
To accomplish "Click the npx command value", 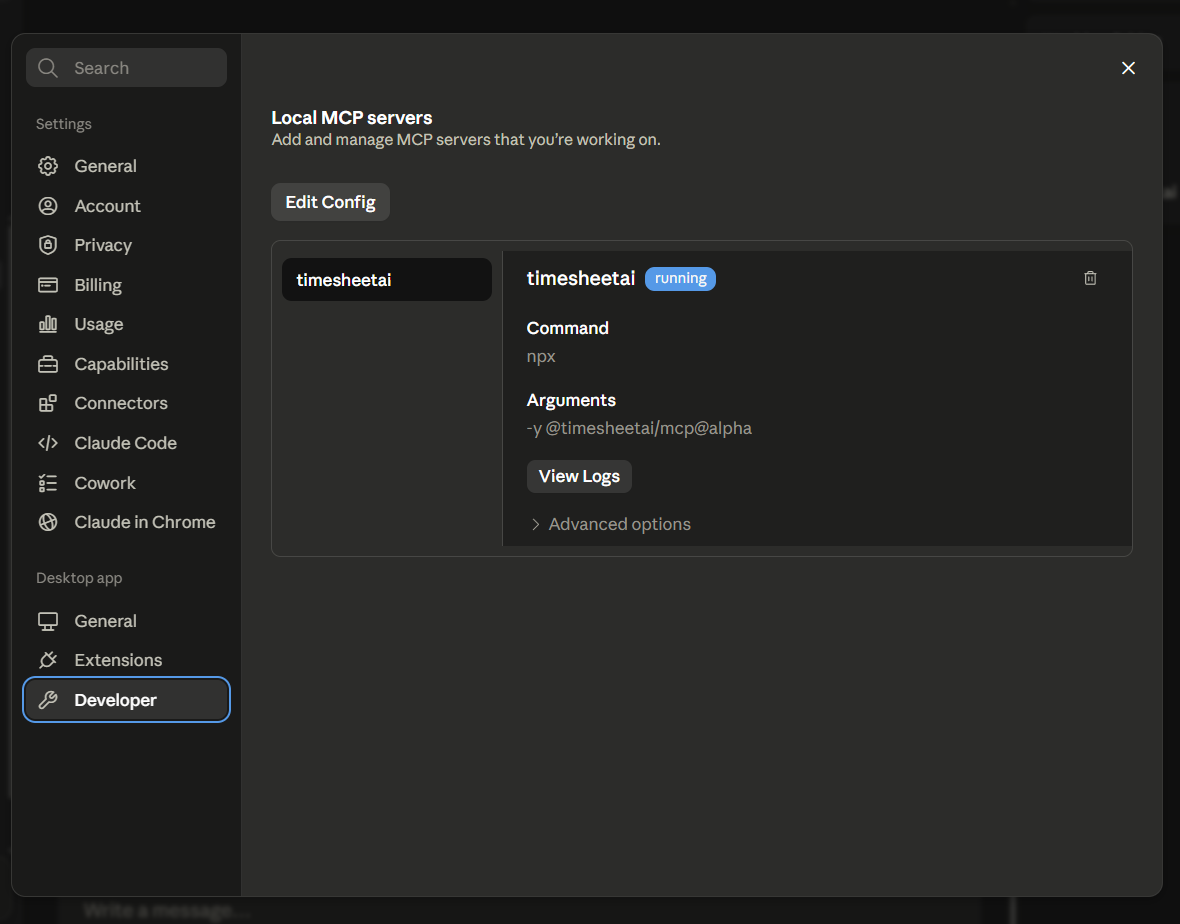I will click(x=541, y=357).
